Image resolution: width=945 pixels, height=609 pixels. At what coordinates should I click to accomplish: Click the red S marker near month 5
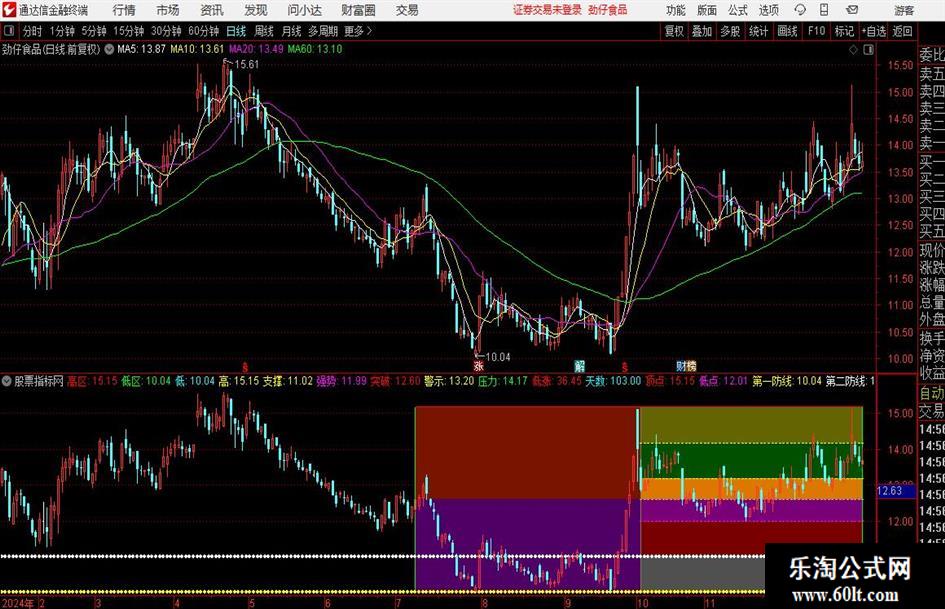[x=245, y=366]
